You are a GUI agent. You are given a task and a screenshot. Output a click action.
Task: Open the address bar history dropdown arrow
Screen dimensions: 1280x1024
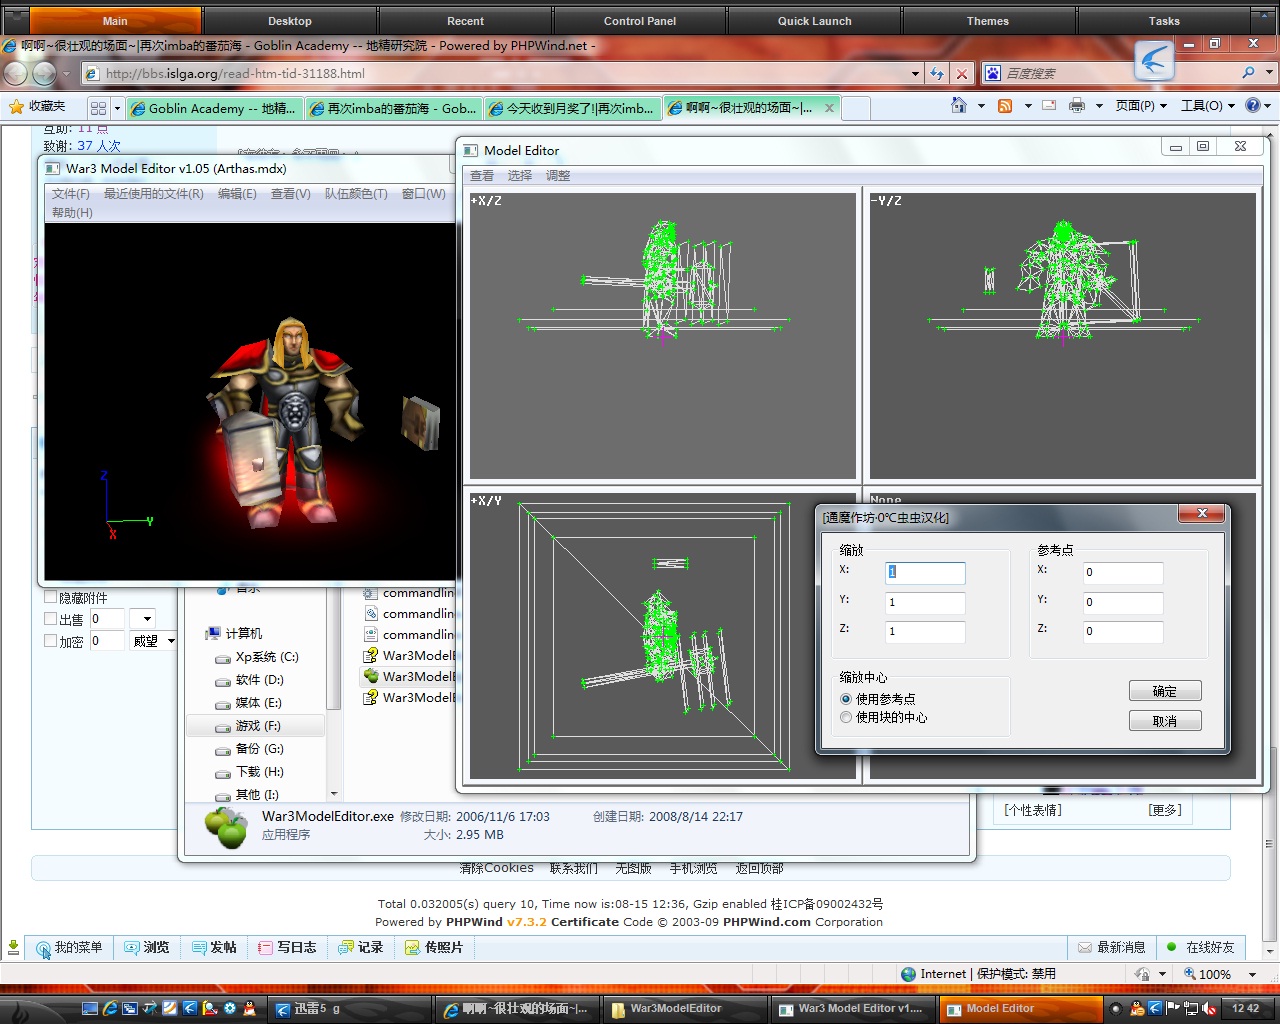click(x=915, y=73)
